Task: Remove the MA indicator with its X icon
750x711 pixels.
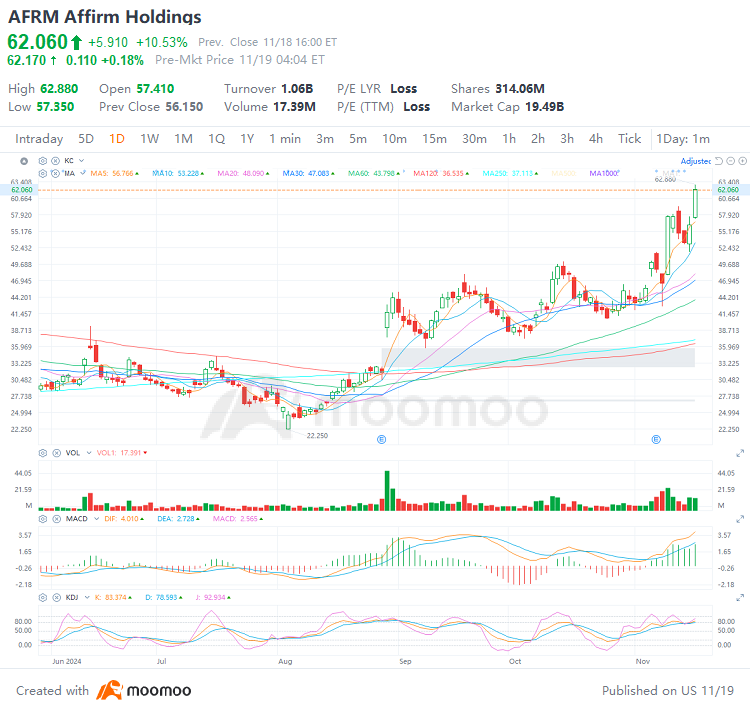Action: (x=55, y=173)
